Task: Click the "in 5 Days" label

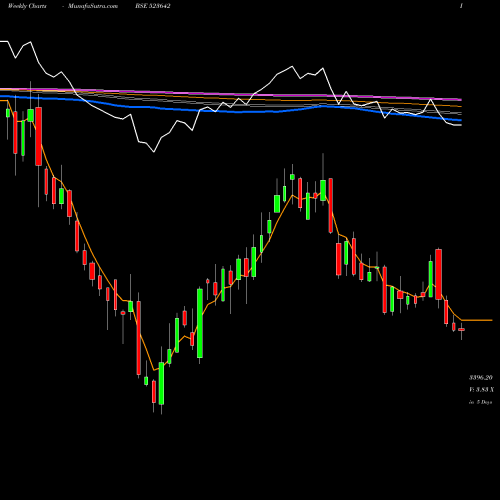Action: (x=480, y=402)
